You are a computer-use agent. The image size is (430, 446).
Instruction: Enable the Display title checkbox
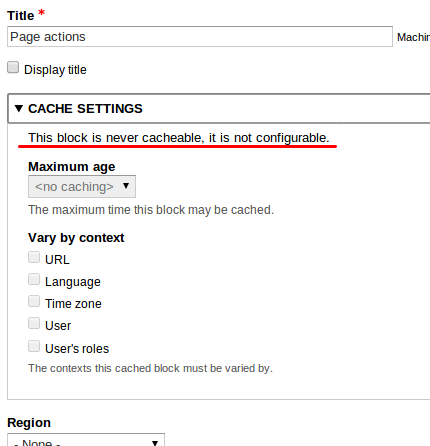point(13,67)
